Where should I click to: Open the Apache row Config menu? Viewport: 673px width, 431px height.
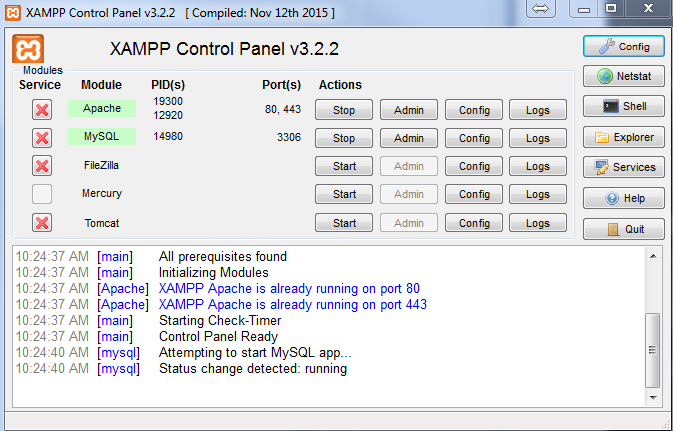pos(474,110)
